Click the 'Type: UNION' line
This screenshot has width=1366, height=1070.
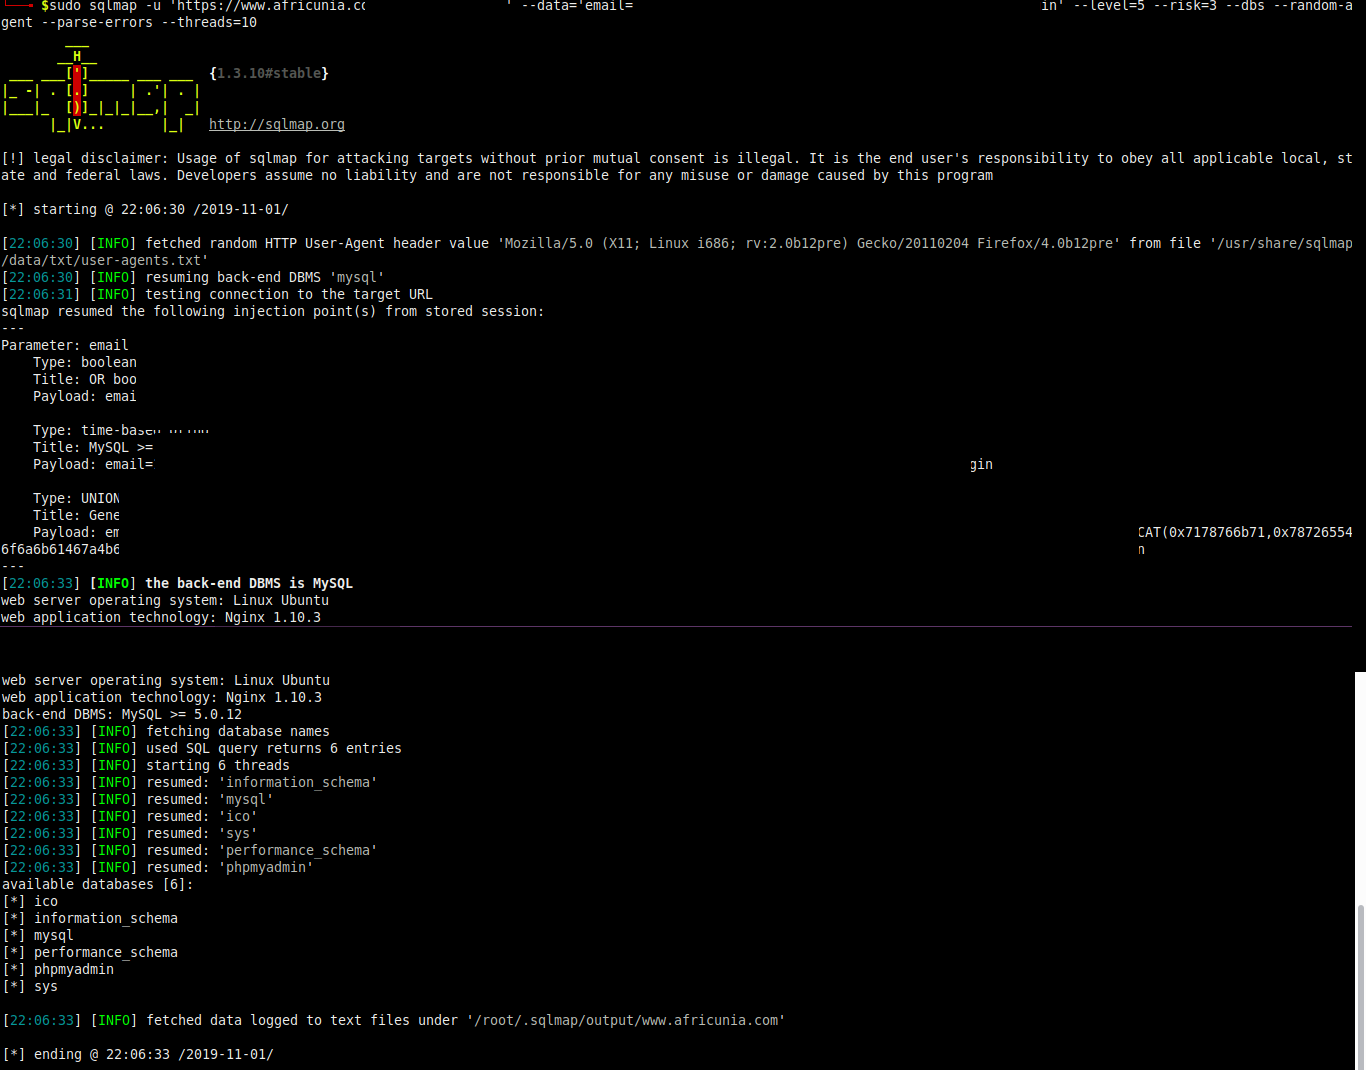pos(76,498)
